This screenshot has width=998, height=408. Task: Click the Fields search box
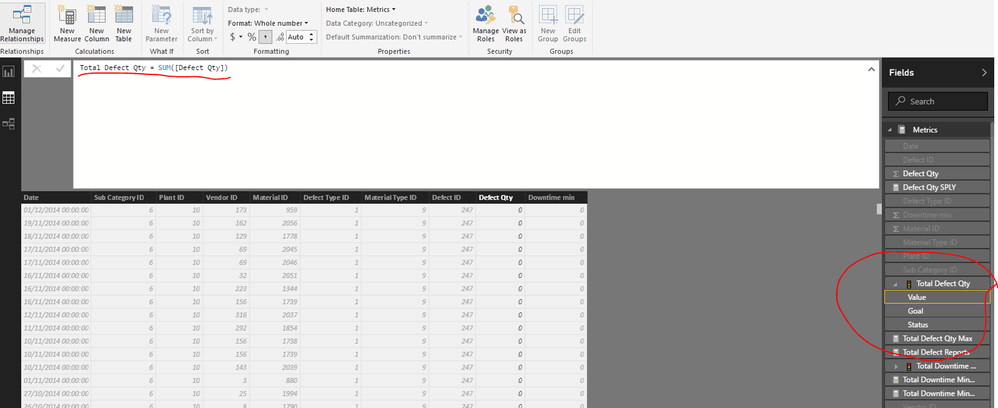coord(938,101)
